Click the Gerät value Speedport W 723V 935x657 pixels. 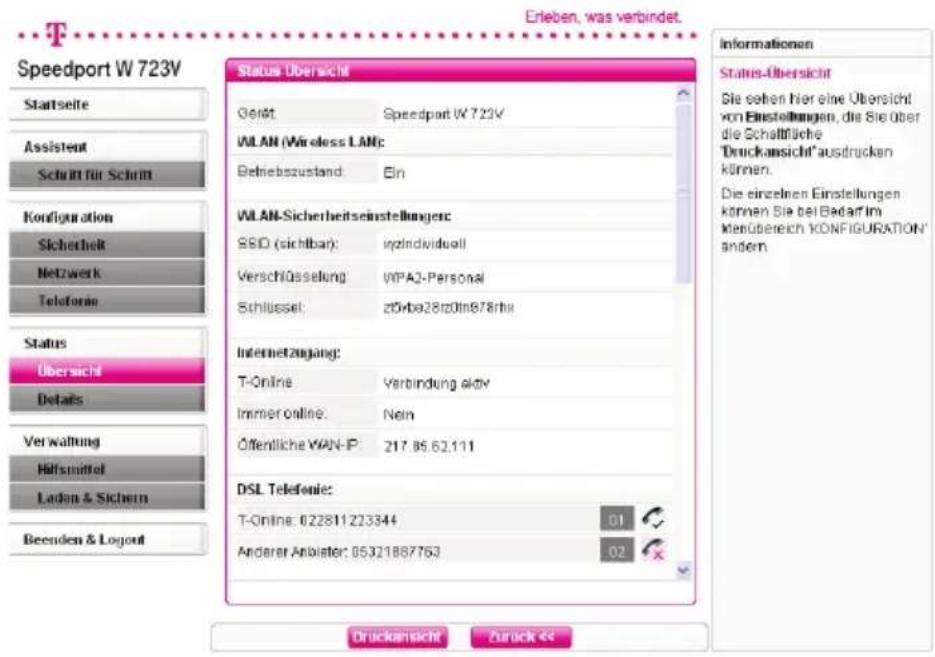click(x=443, y=113)
